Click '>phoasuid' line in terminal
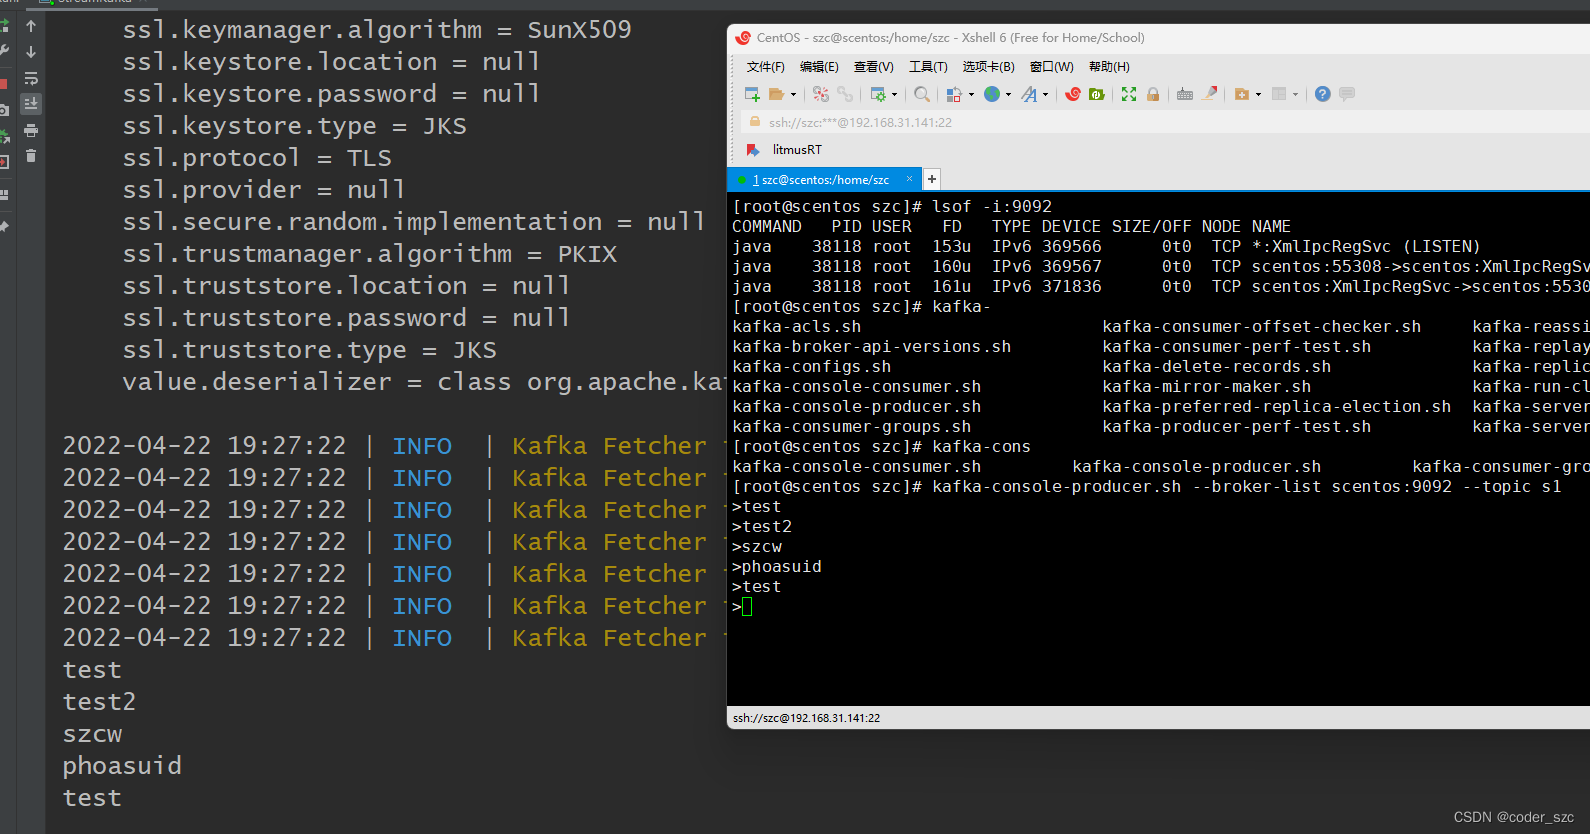 pos(776,567)
